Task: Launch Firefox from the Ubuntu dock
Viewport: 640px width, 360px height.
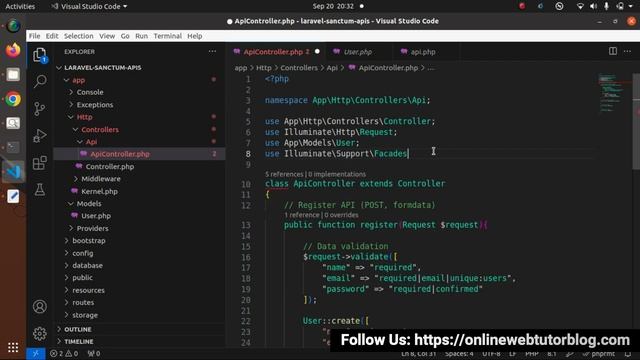Action: click(x=13, y=50)
